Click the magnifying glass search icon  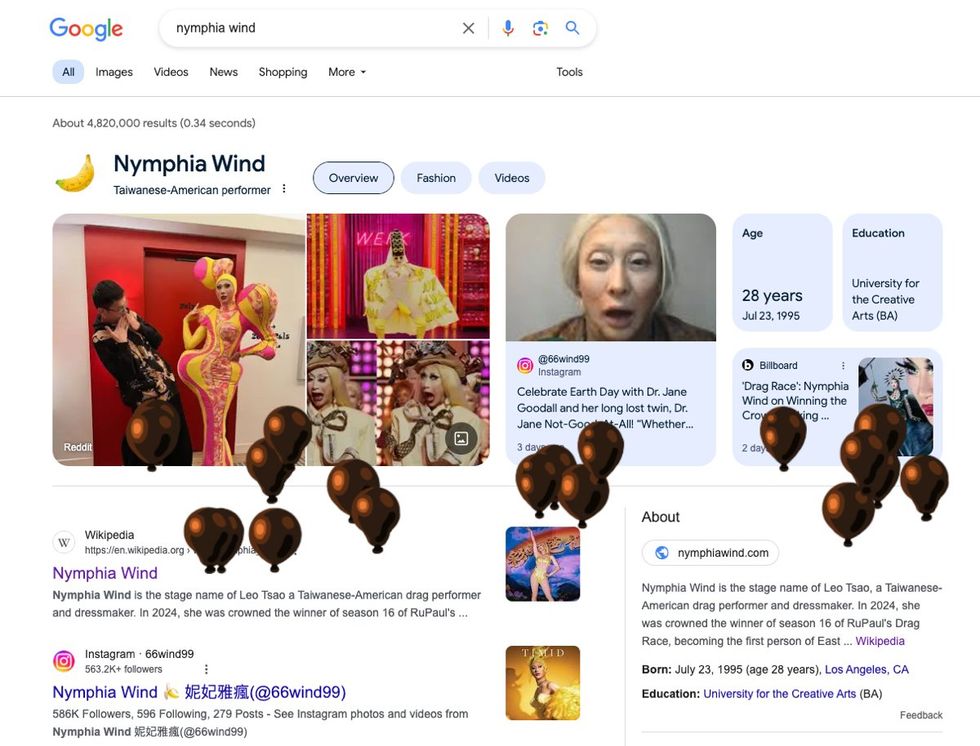pos(572,28)
